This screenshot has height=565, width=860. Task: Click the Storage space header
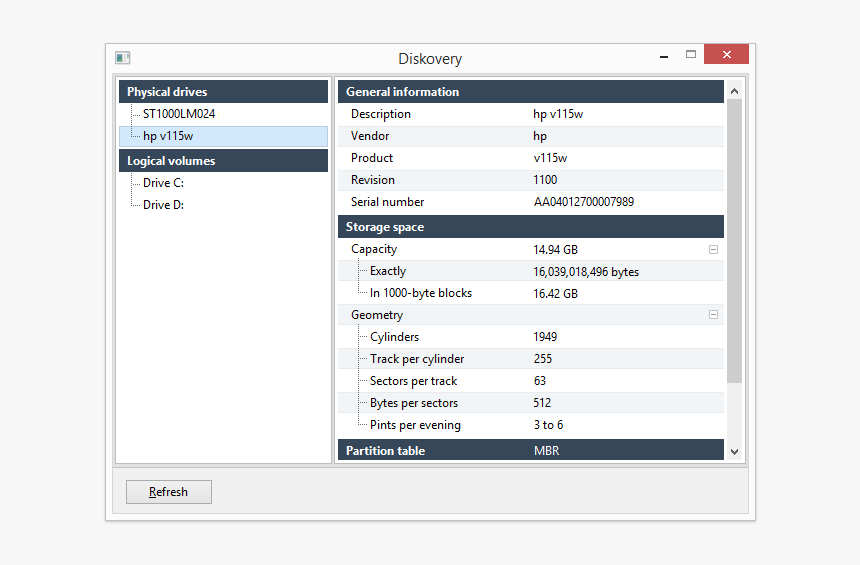click(x=530, y=227)
